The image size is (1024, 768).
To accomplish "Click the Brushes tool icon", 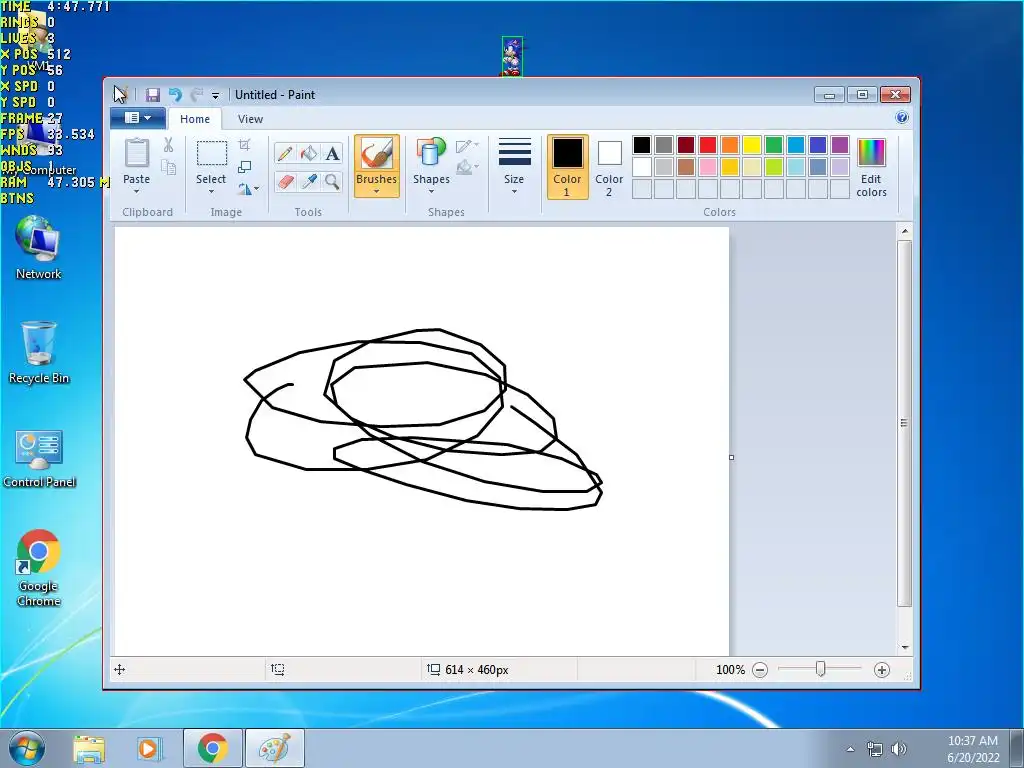I will [x=377, y=154].
